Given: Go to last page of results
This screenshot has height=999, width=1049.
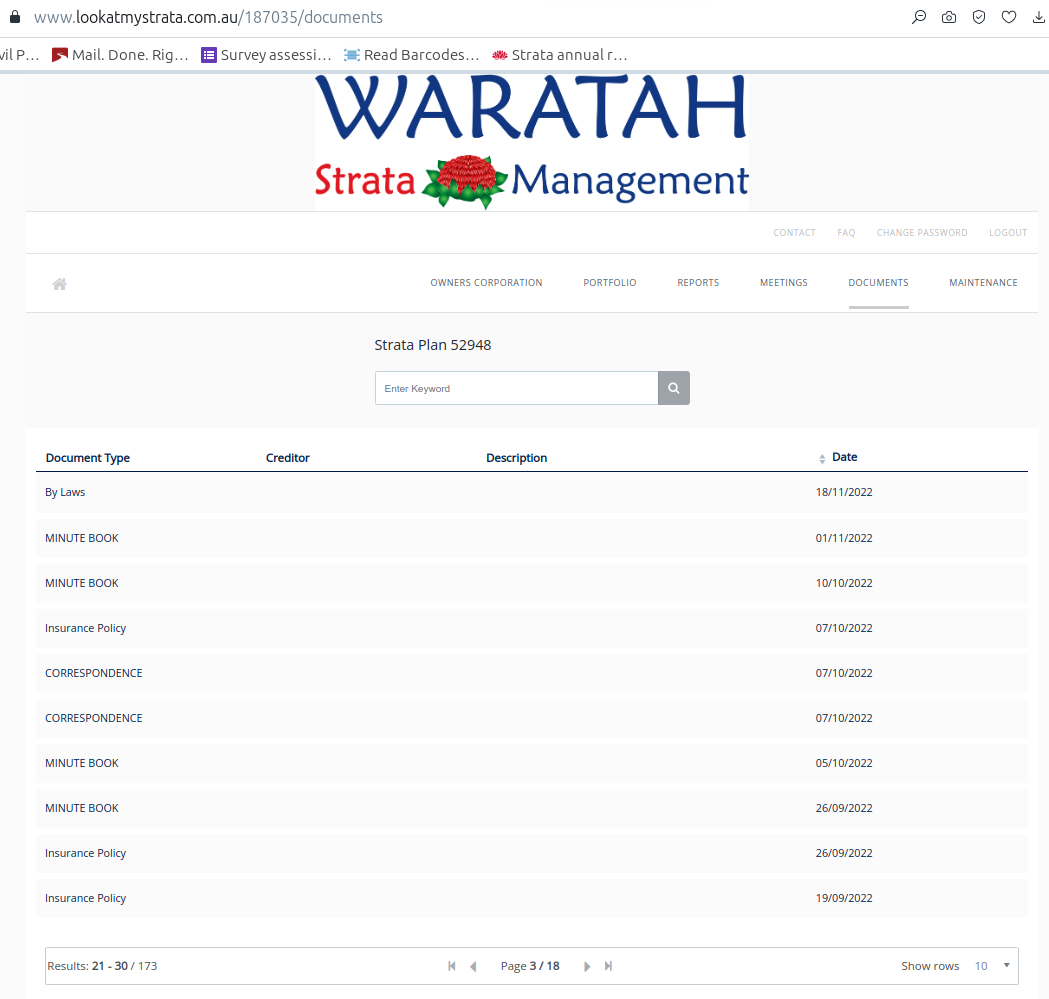Looking at the screenshot, I should 608,966.
